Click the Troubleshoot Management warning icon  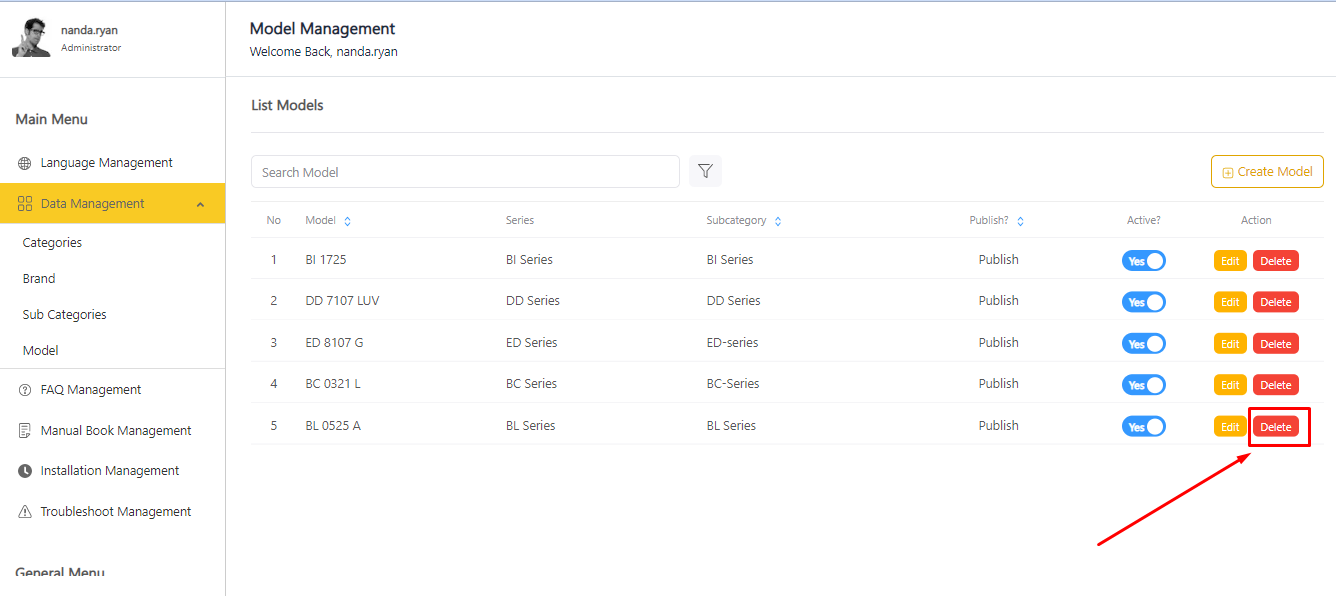(x=25, y=512)
